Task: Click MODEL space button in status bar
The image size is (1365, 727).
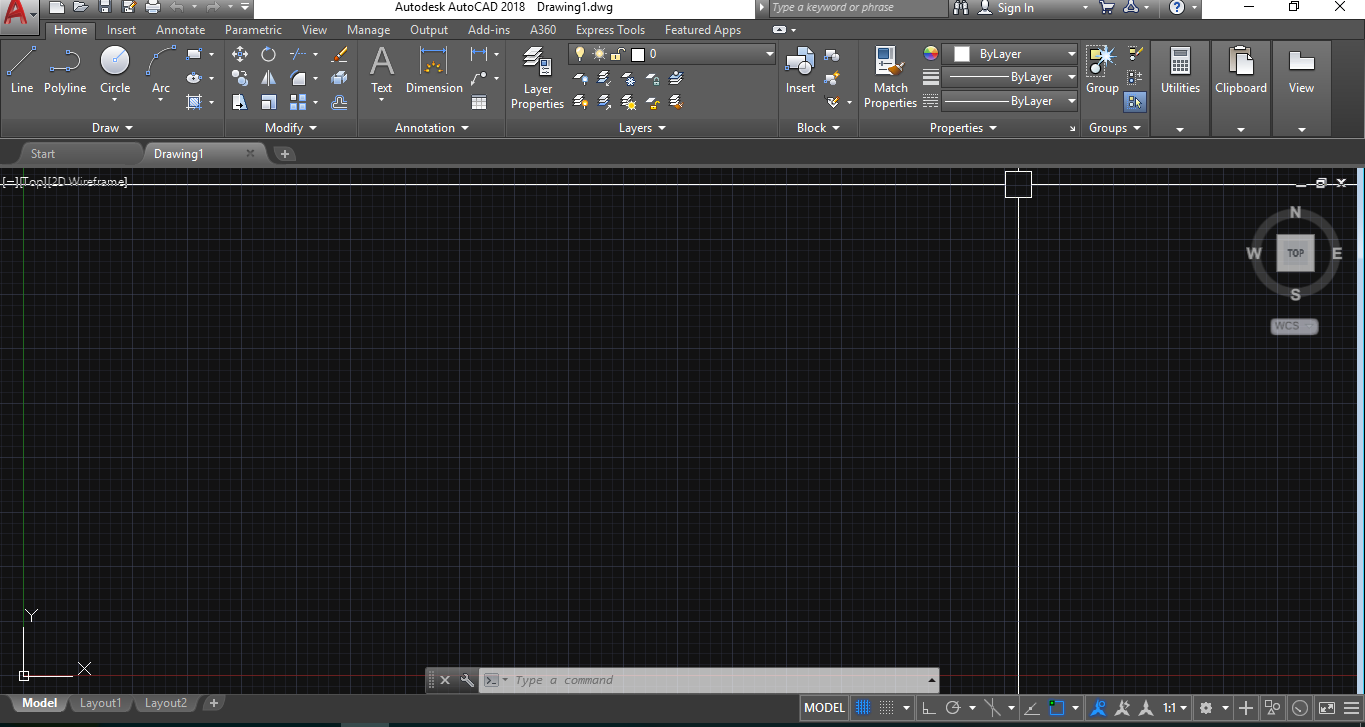Action: (825, 708)
